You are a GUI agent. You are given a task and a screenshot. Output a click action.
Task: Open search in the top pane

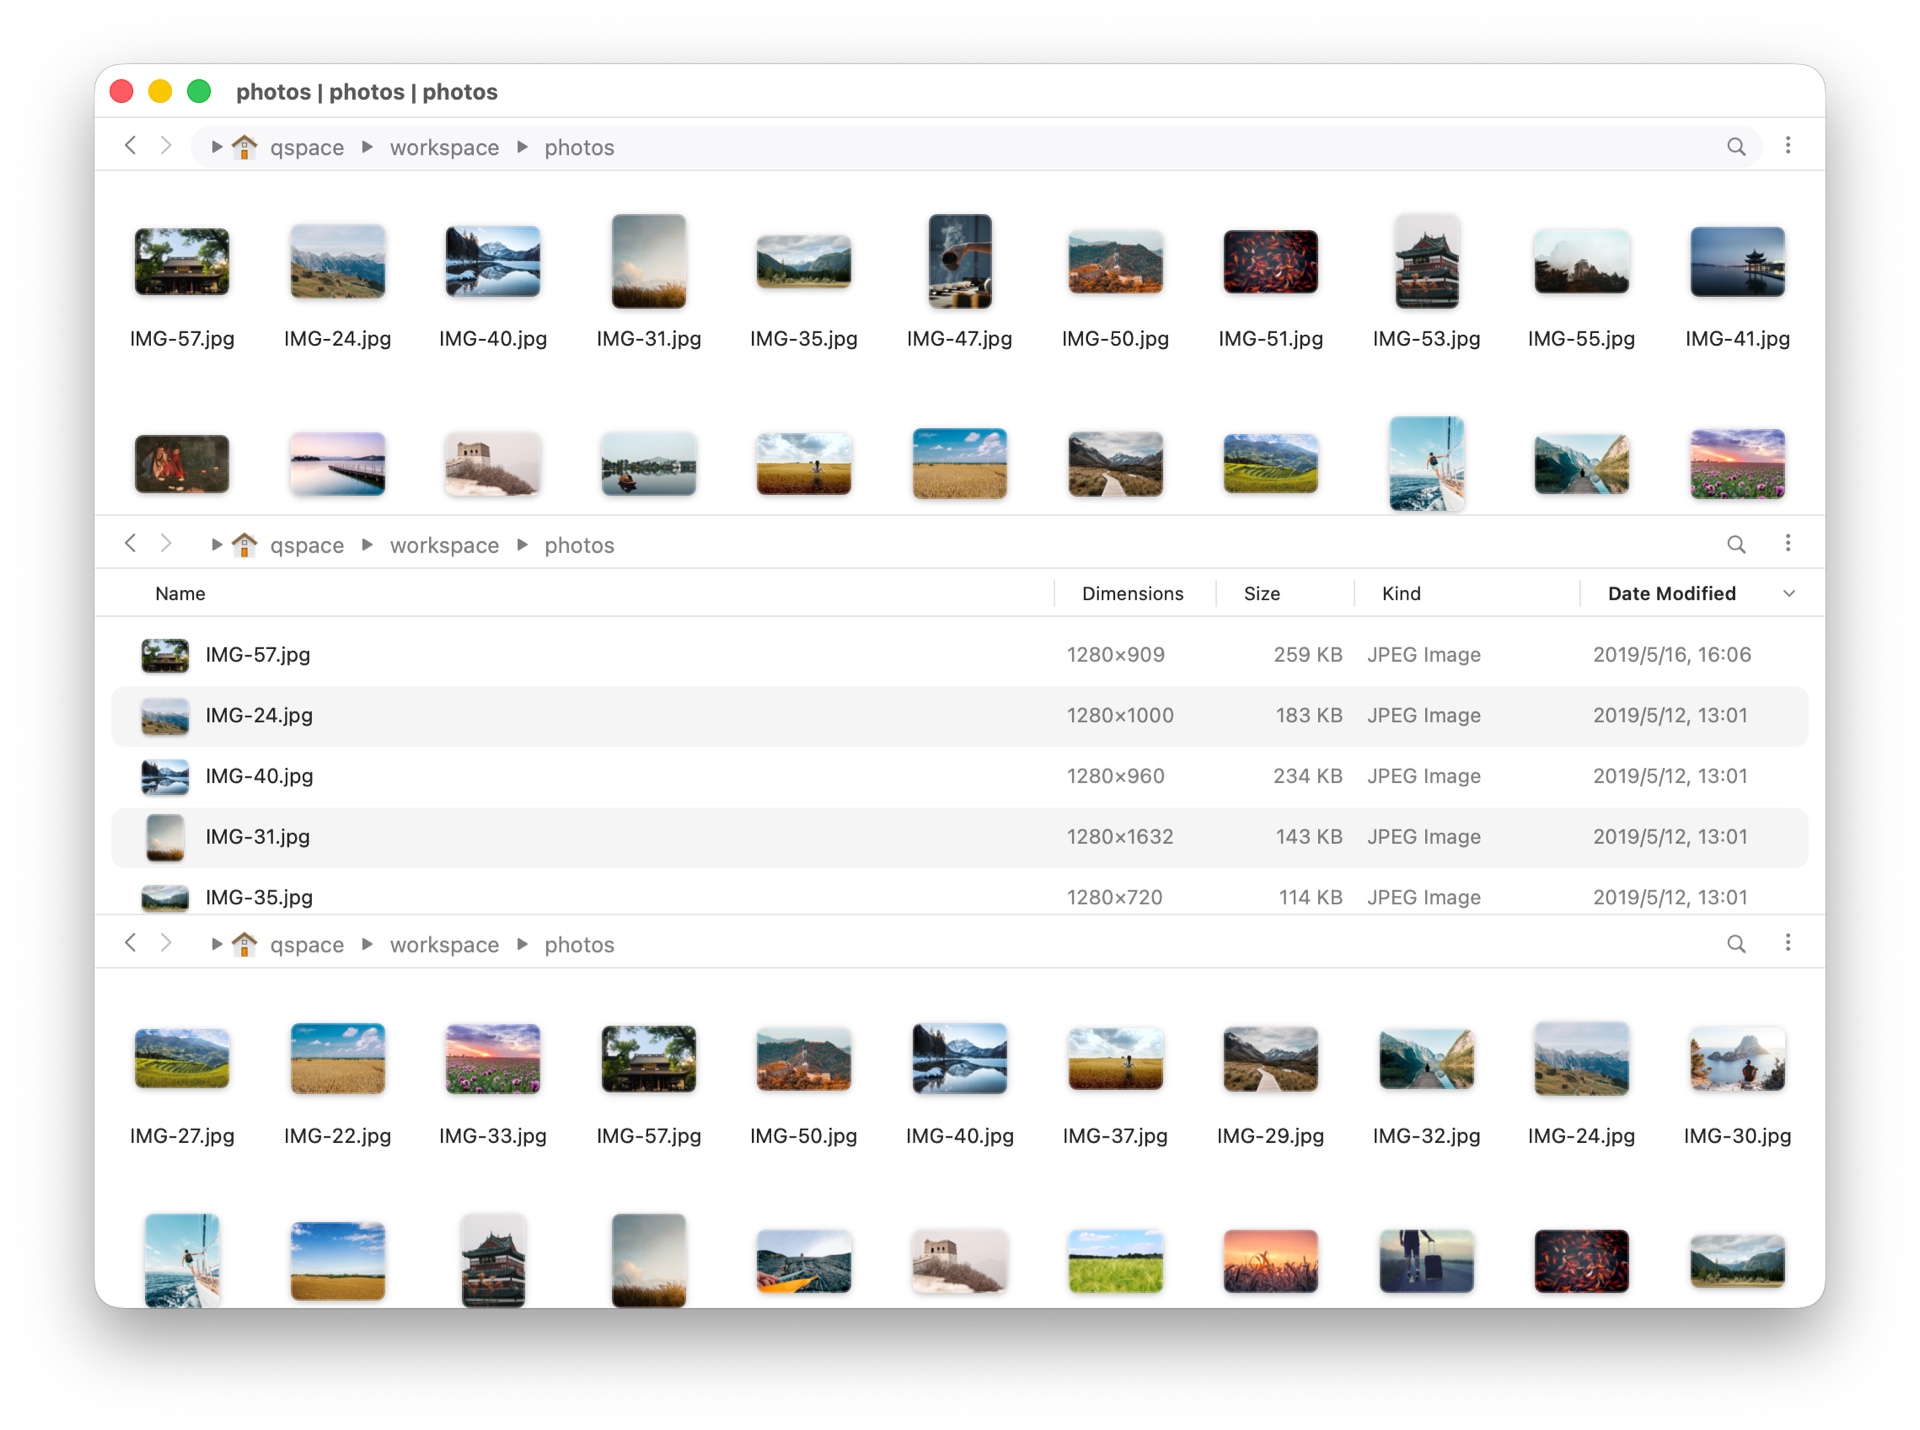tap(1737, 146)
